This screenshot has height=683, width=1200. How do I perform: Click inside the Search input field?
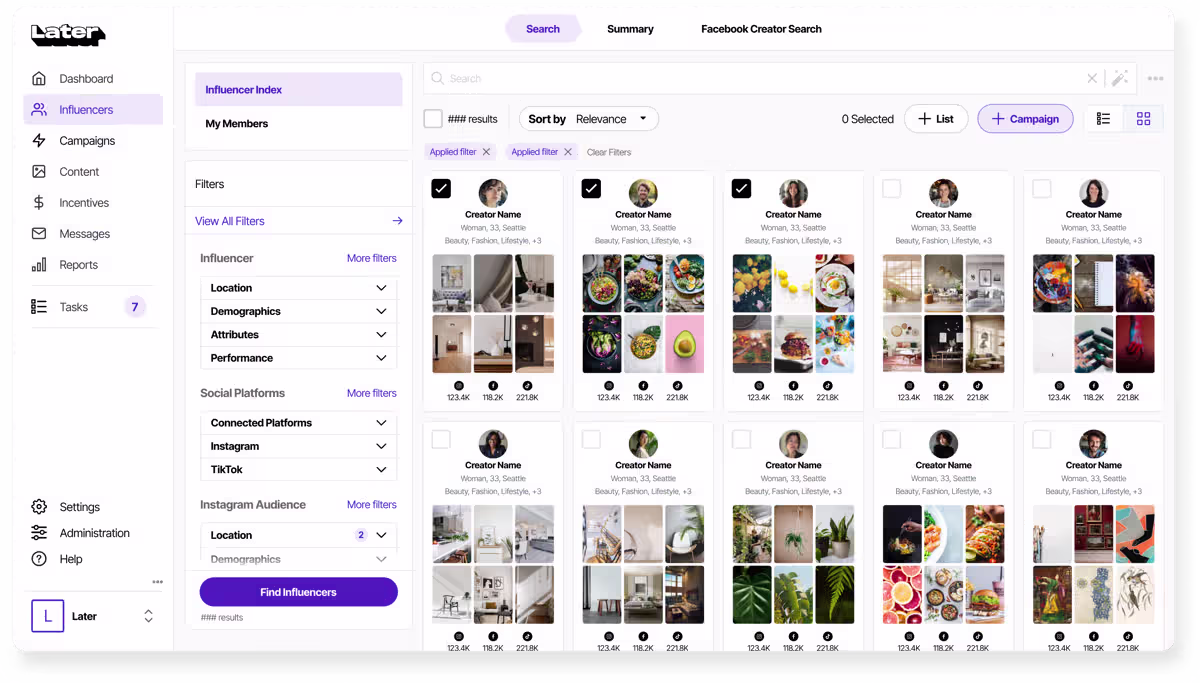coord(760,78)
